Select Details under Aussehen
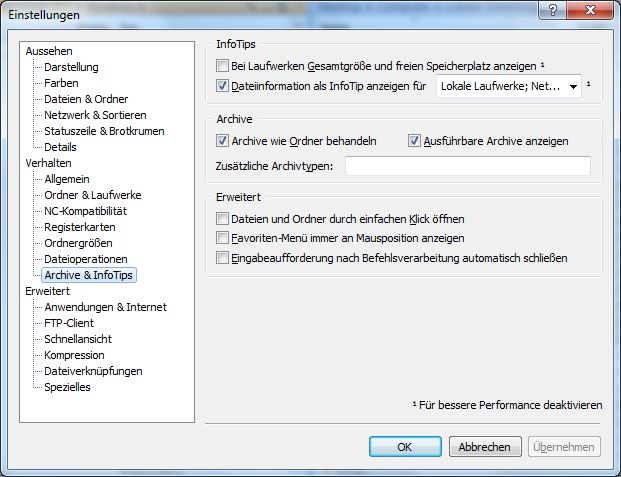 [x=60, y=147]
